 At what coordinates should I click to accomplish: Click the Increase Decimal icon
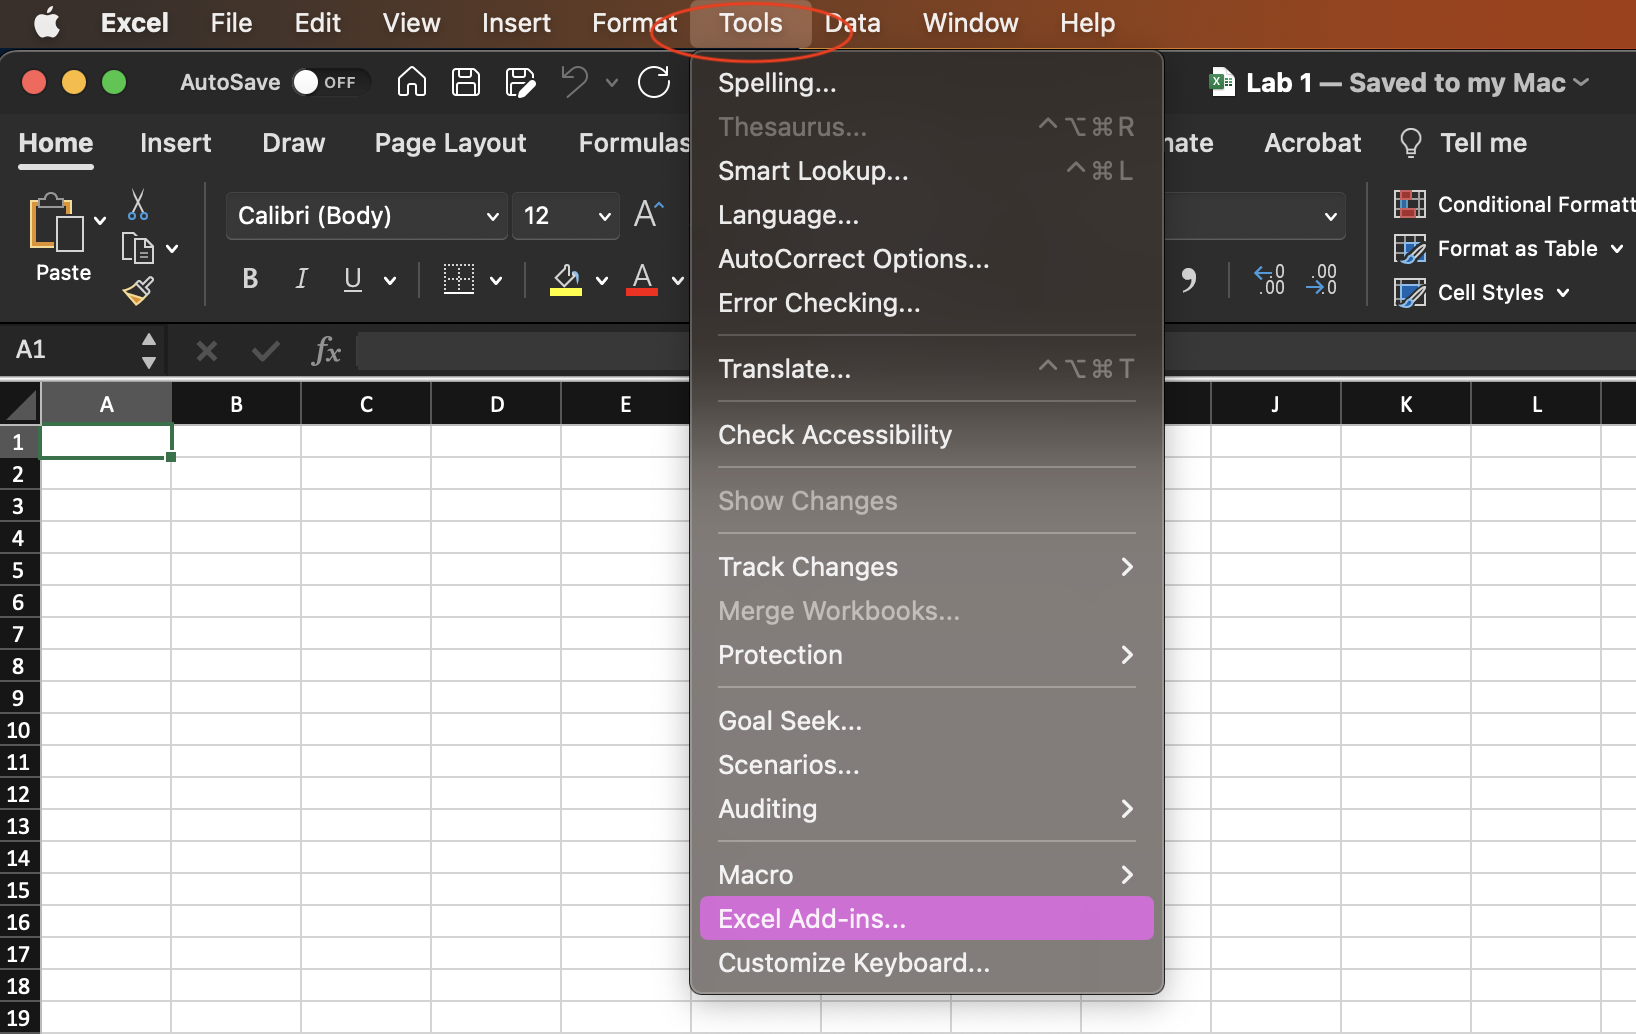coord(1269,279)
